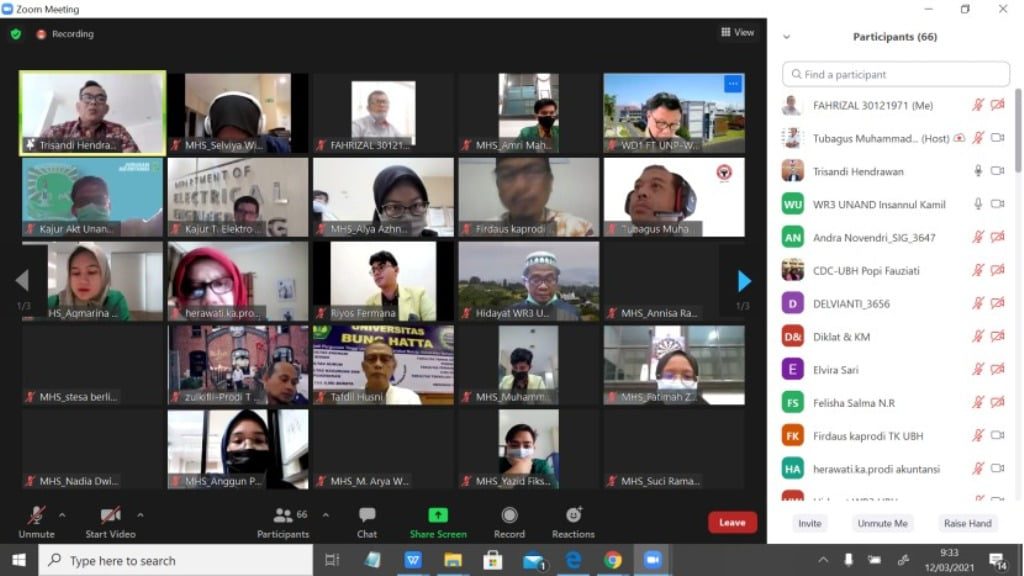Start recording with the Record icon
Screen dimensions: 1024x576
[x=509, y=515]
